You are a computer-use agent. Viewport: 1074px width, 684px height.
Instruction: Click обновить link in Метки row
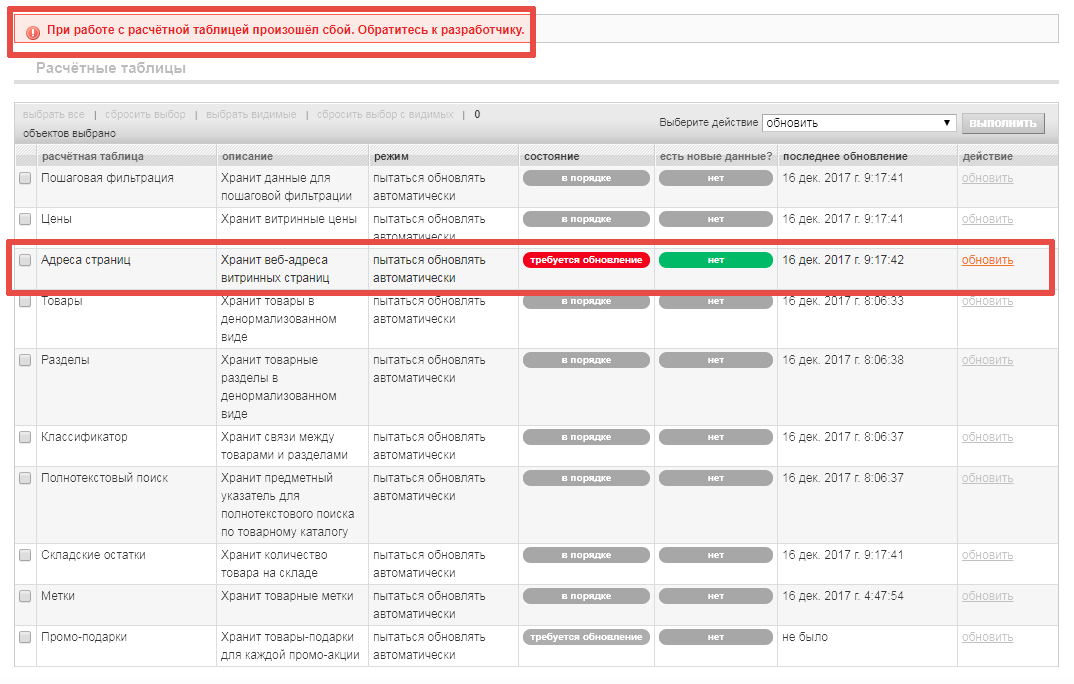pos(987,596)
